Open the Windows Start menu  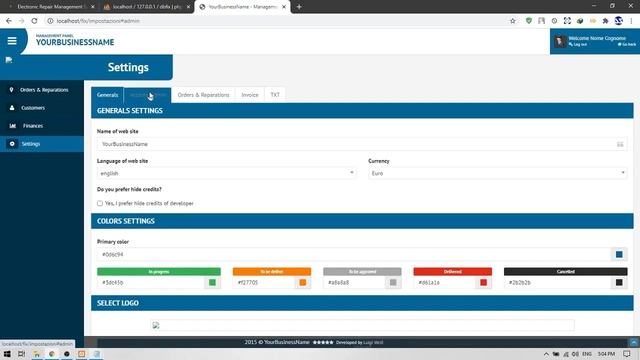(x=7, y=354)
